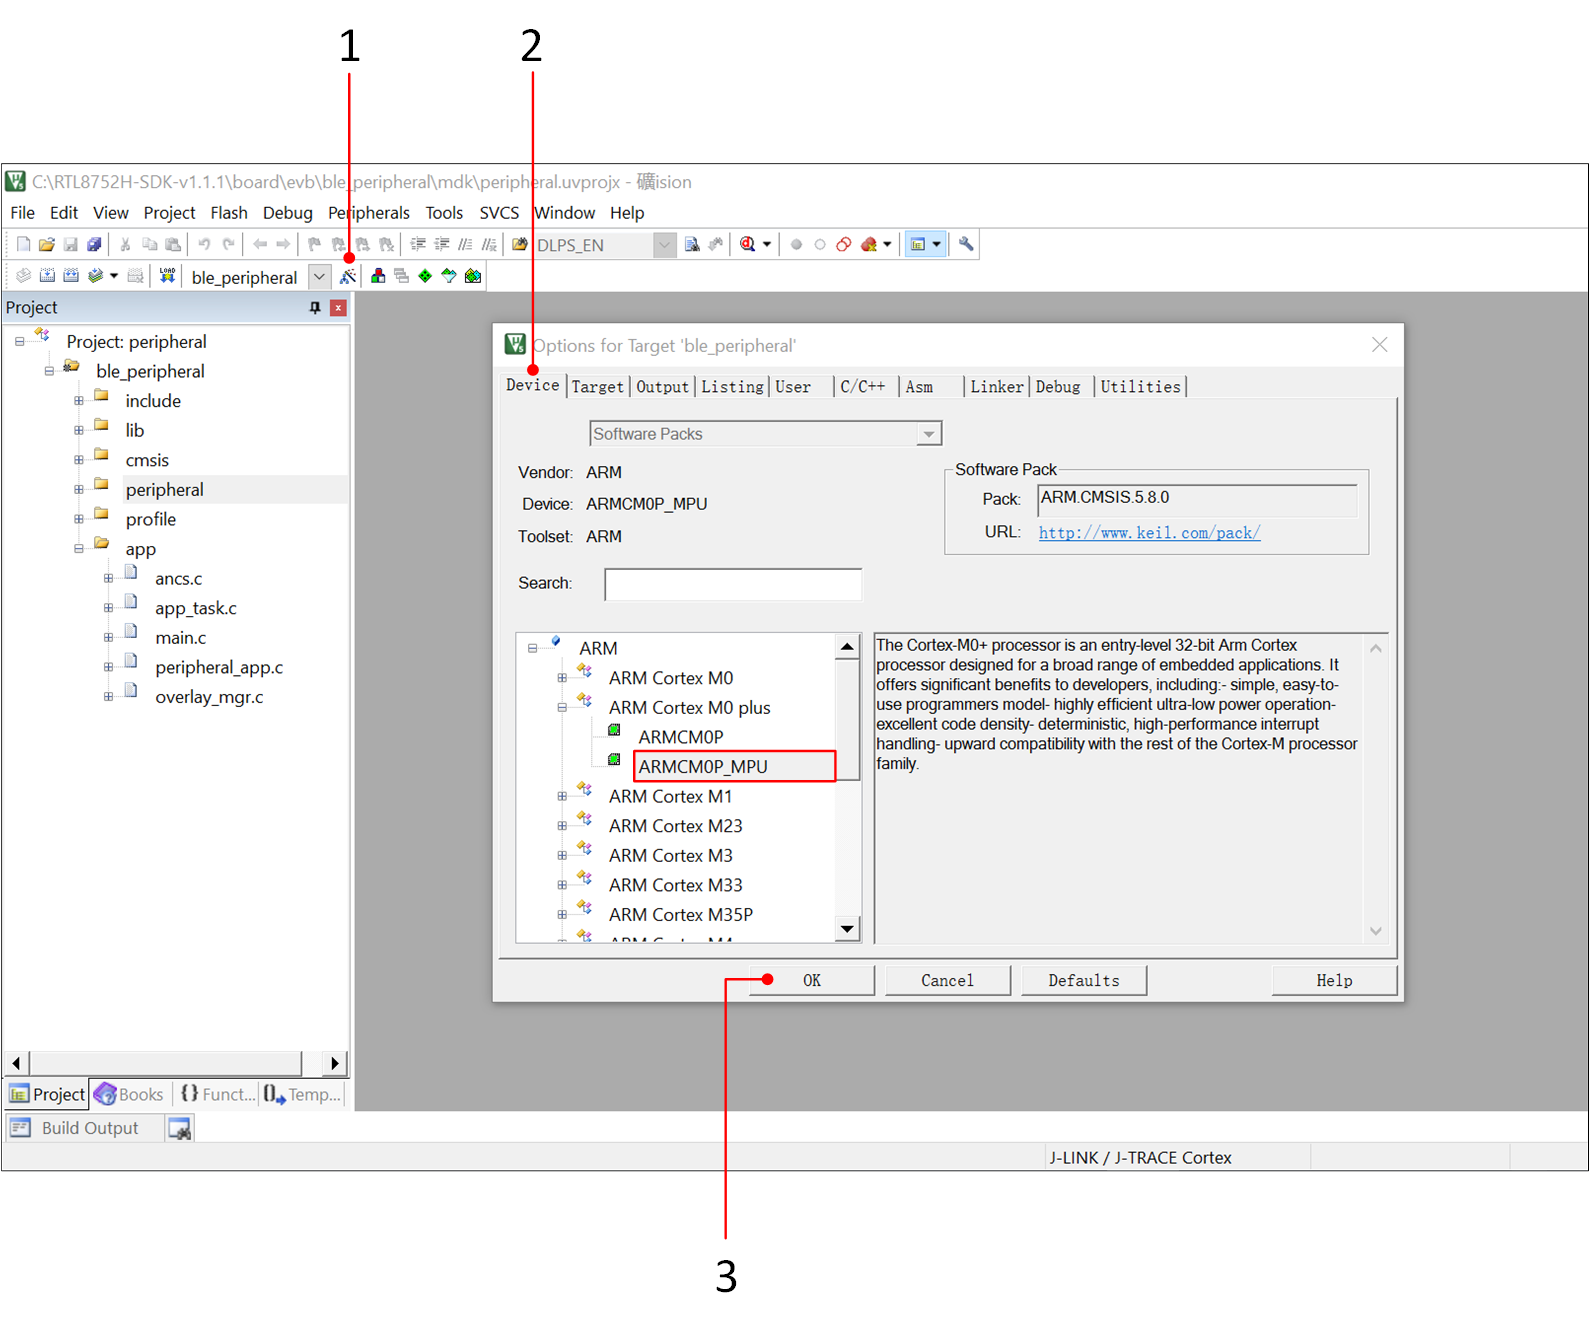This screenshot has width=1590, height=1331.
Task: Expand the cmsis folder node
Action: click(x=79, y=460)
